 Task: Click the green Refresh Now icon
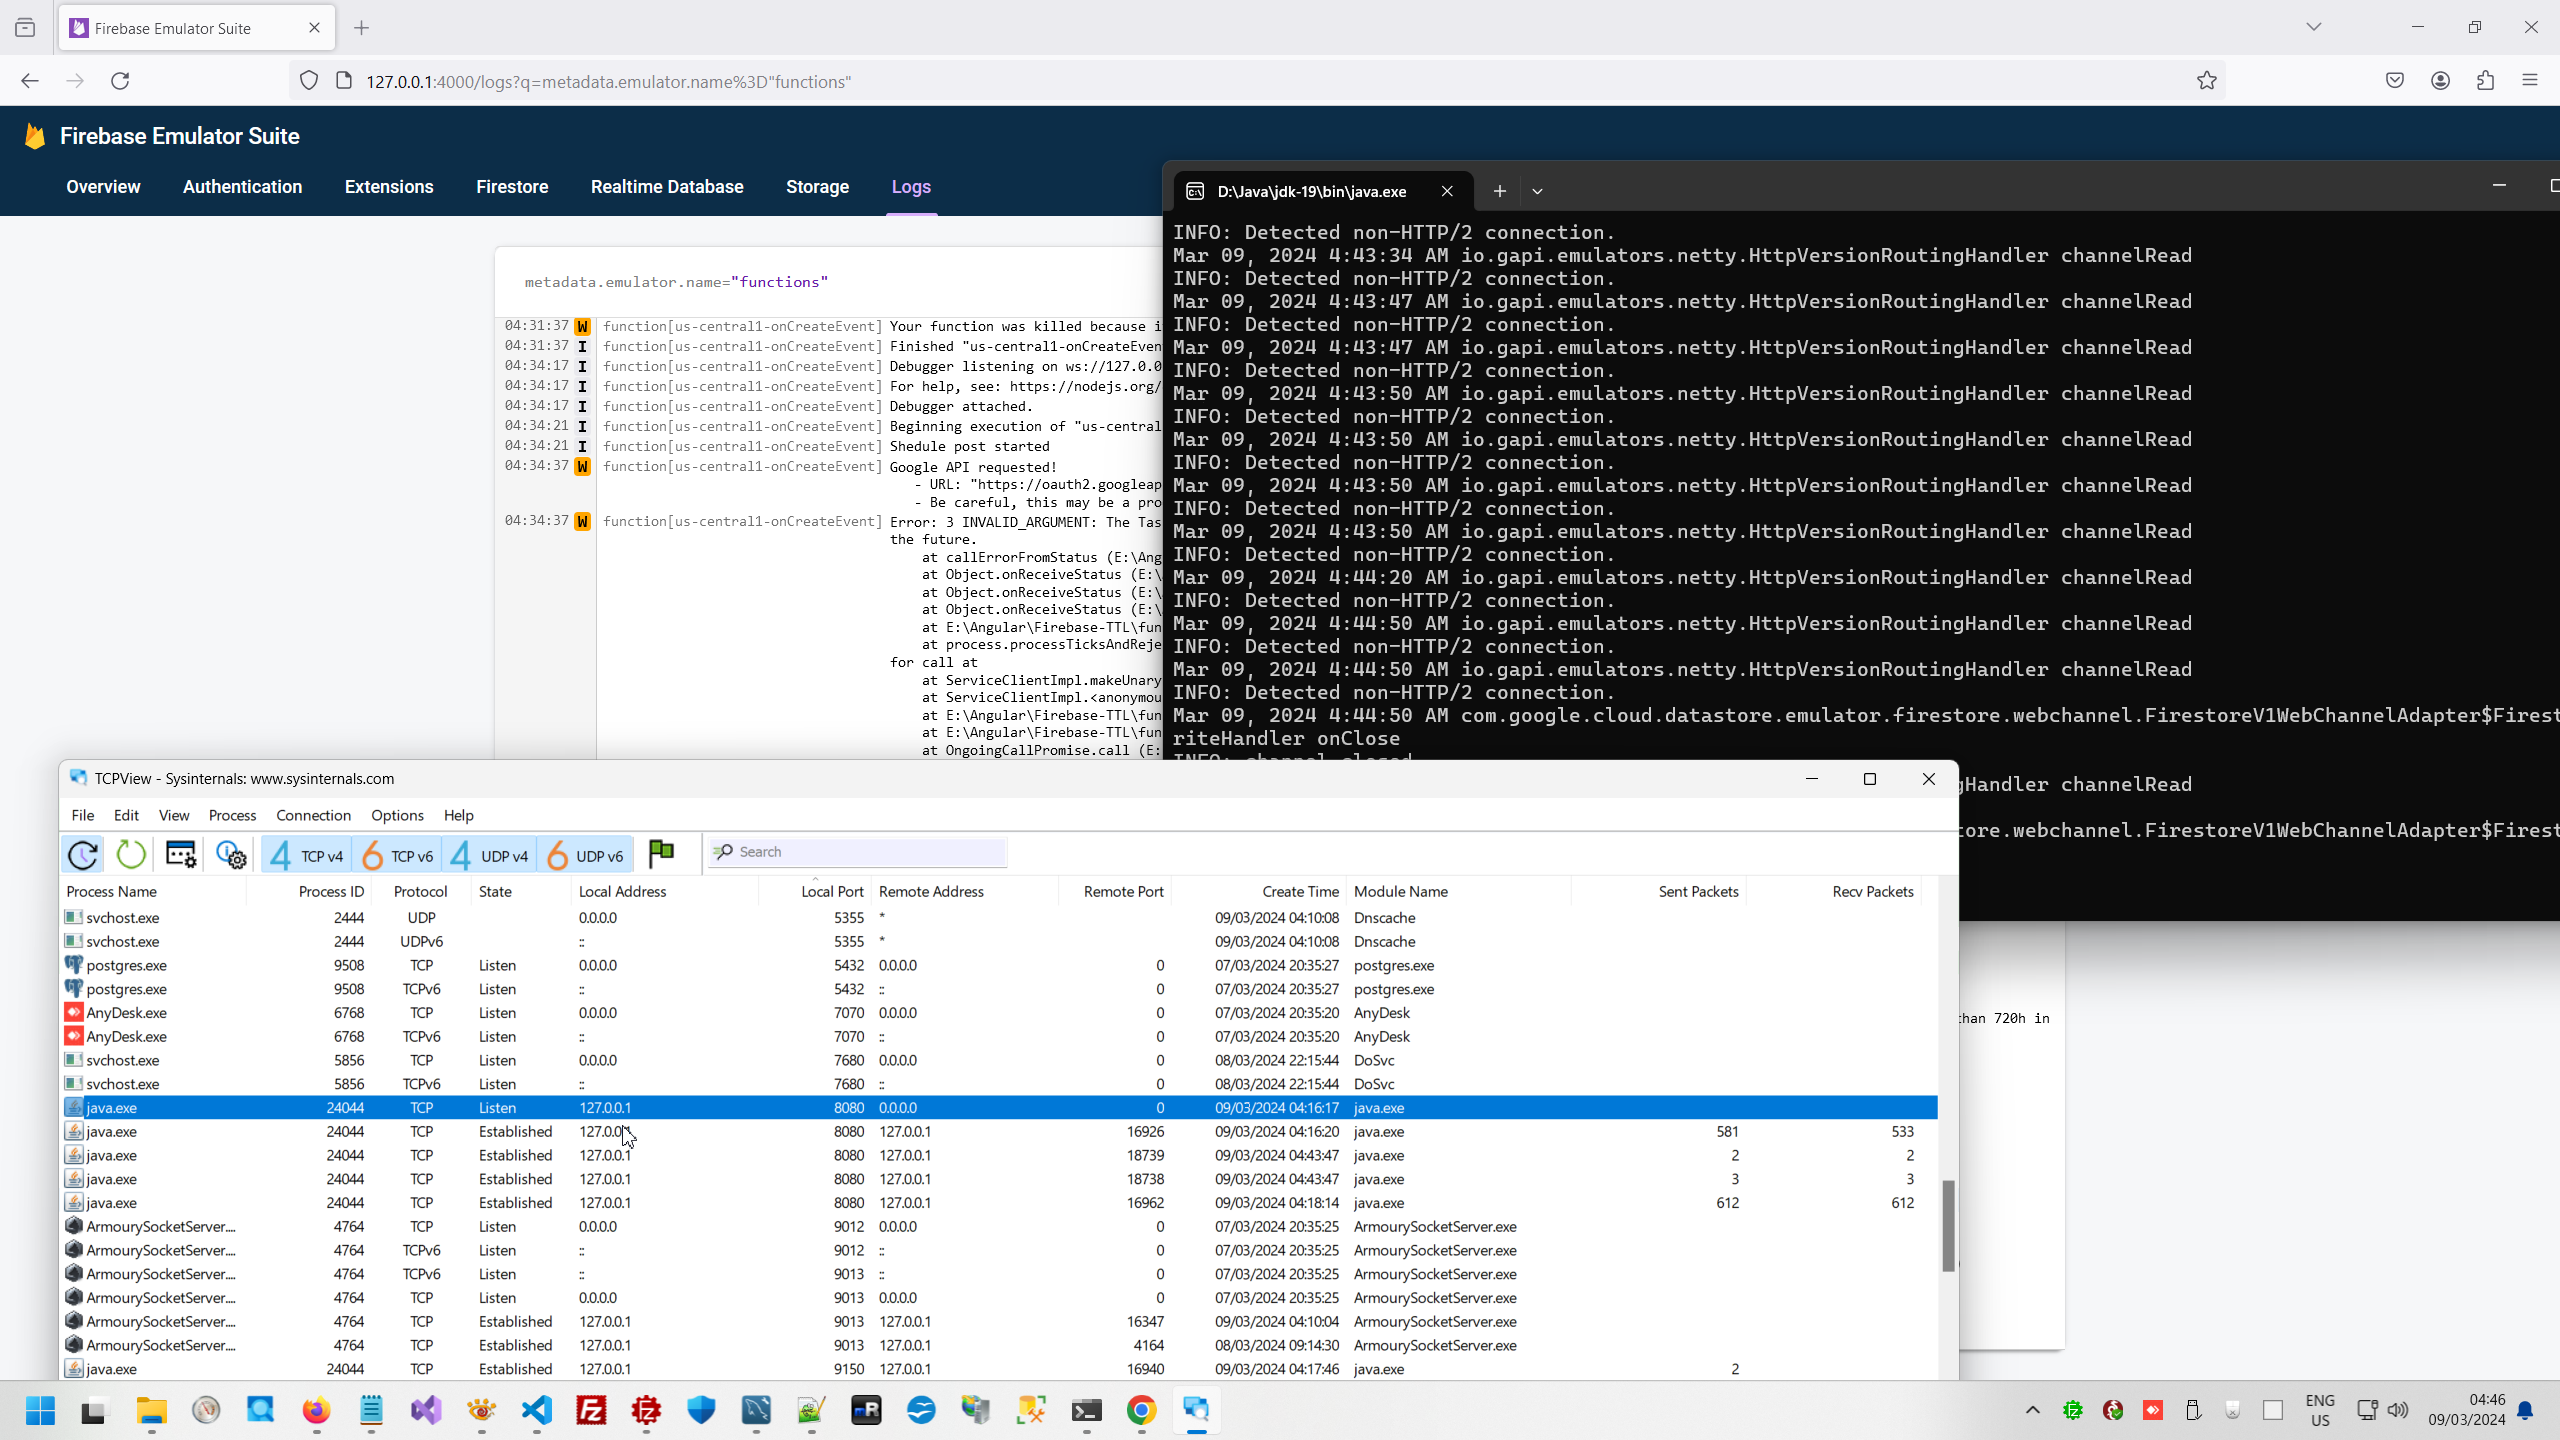click(131, 854)
